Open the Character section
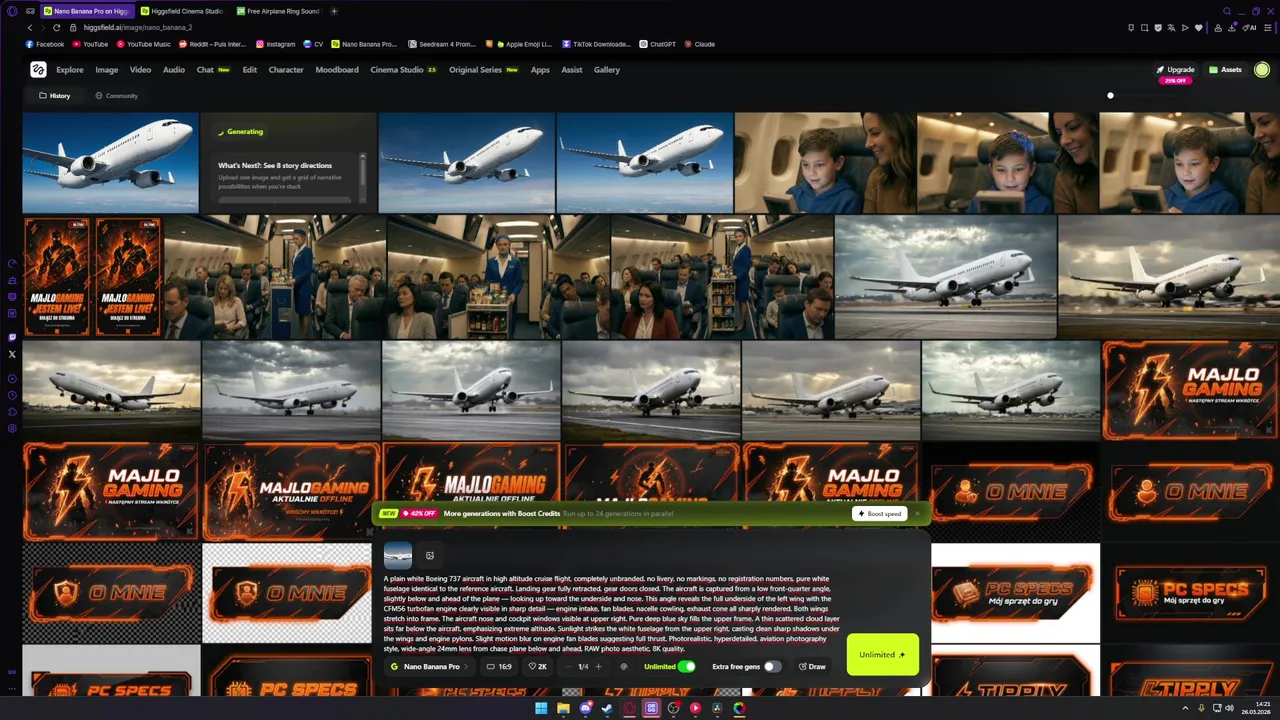1280x720 pixels. click(286, 70)
